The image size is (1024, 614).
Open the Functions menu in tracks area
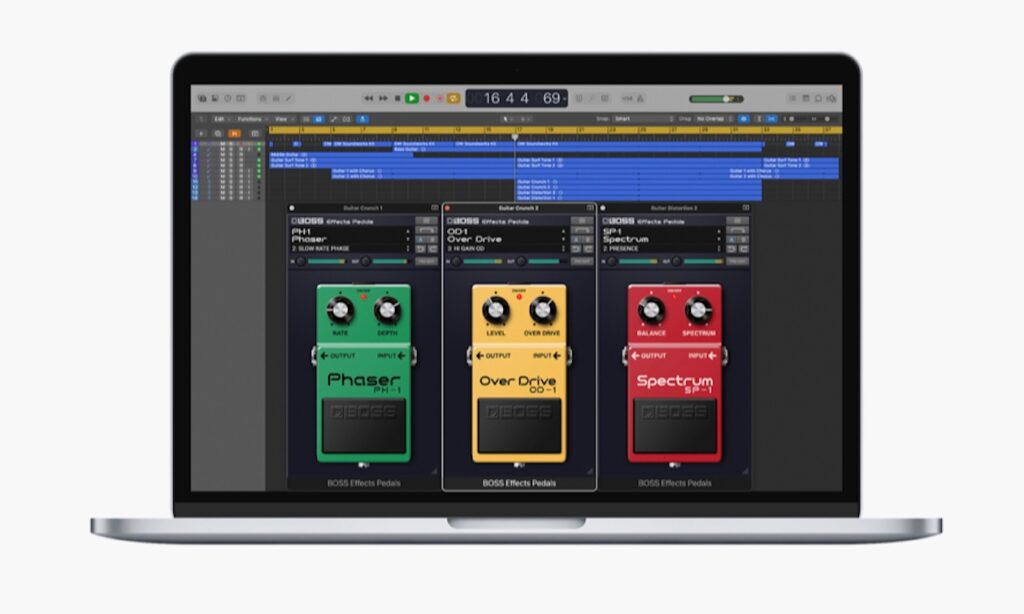249,118
